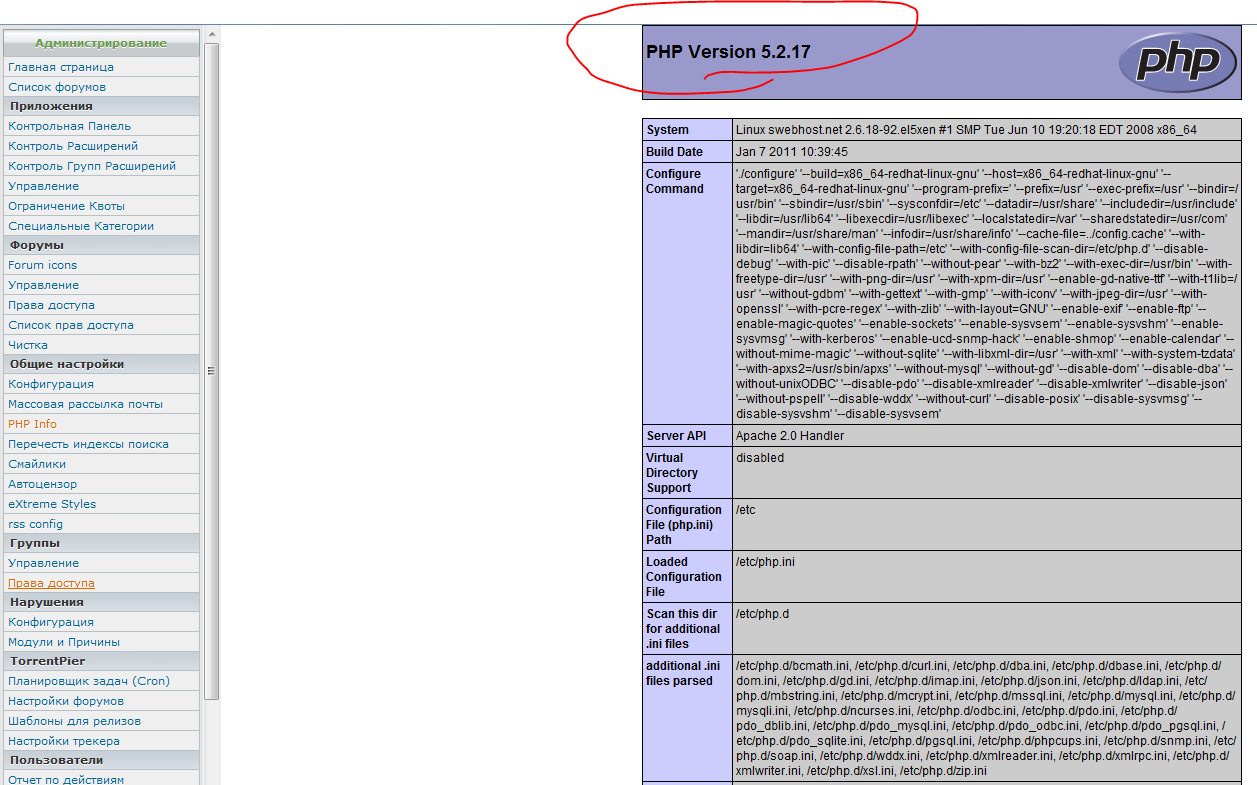Open rss config link
Viewport: 1257px width, 785px height.
click(x=35, y=524)
